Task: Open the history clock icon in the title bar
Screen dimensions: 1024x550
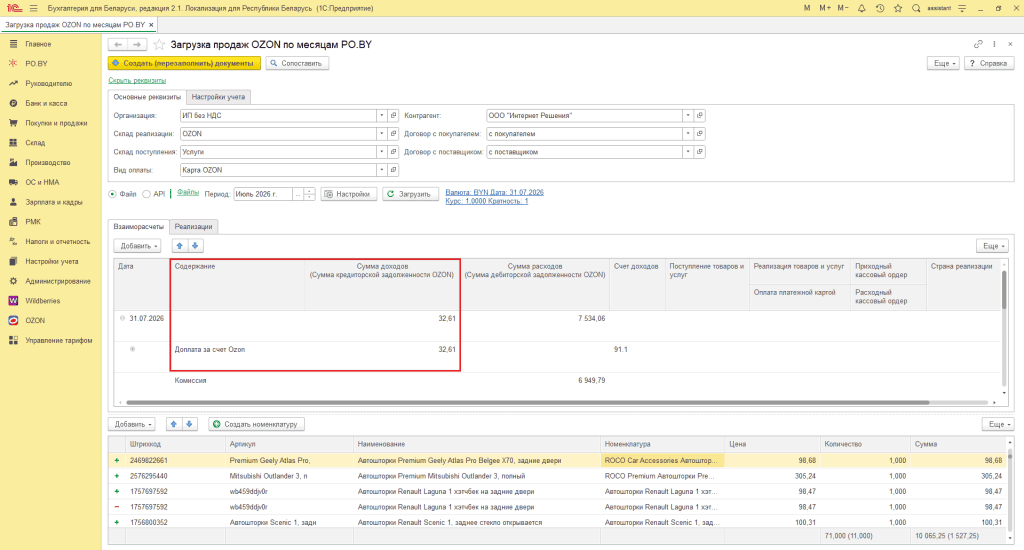Action: click(880, 8)
